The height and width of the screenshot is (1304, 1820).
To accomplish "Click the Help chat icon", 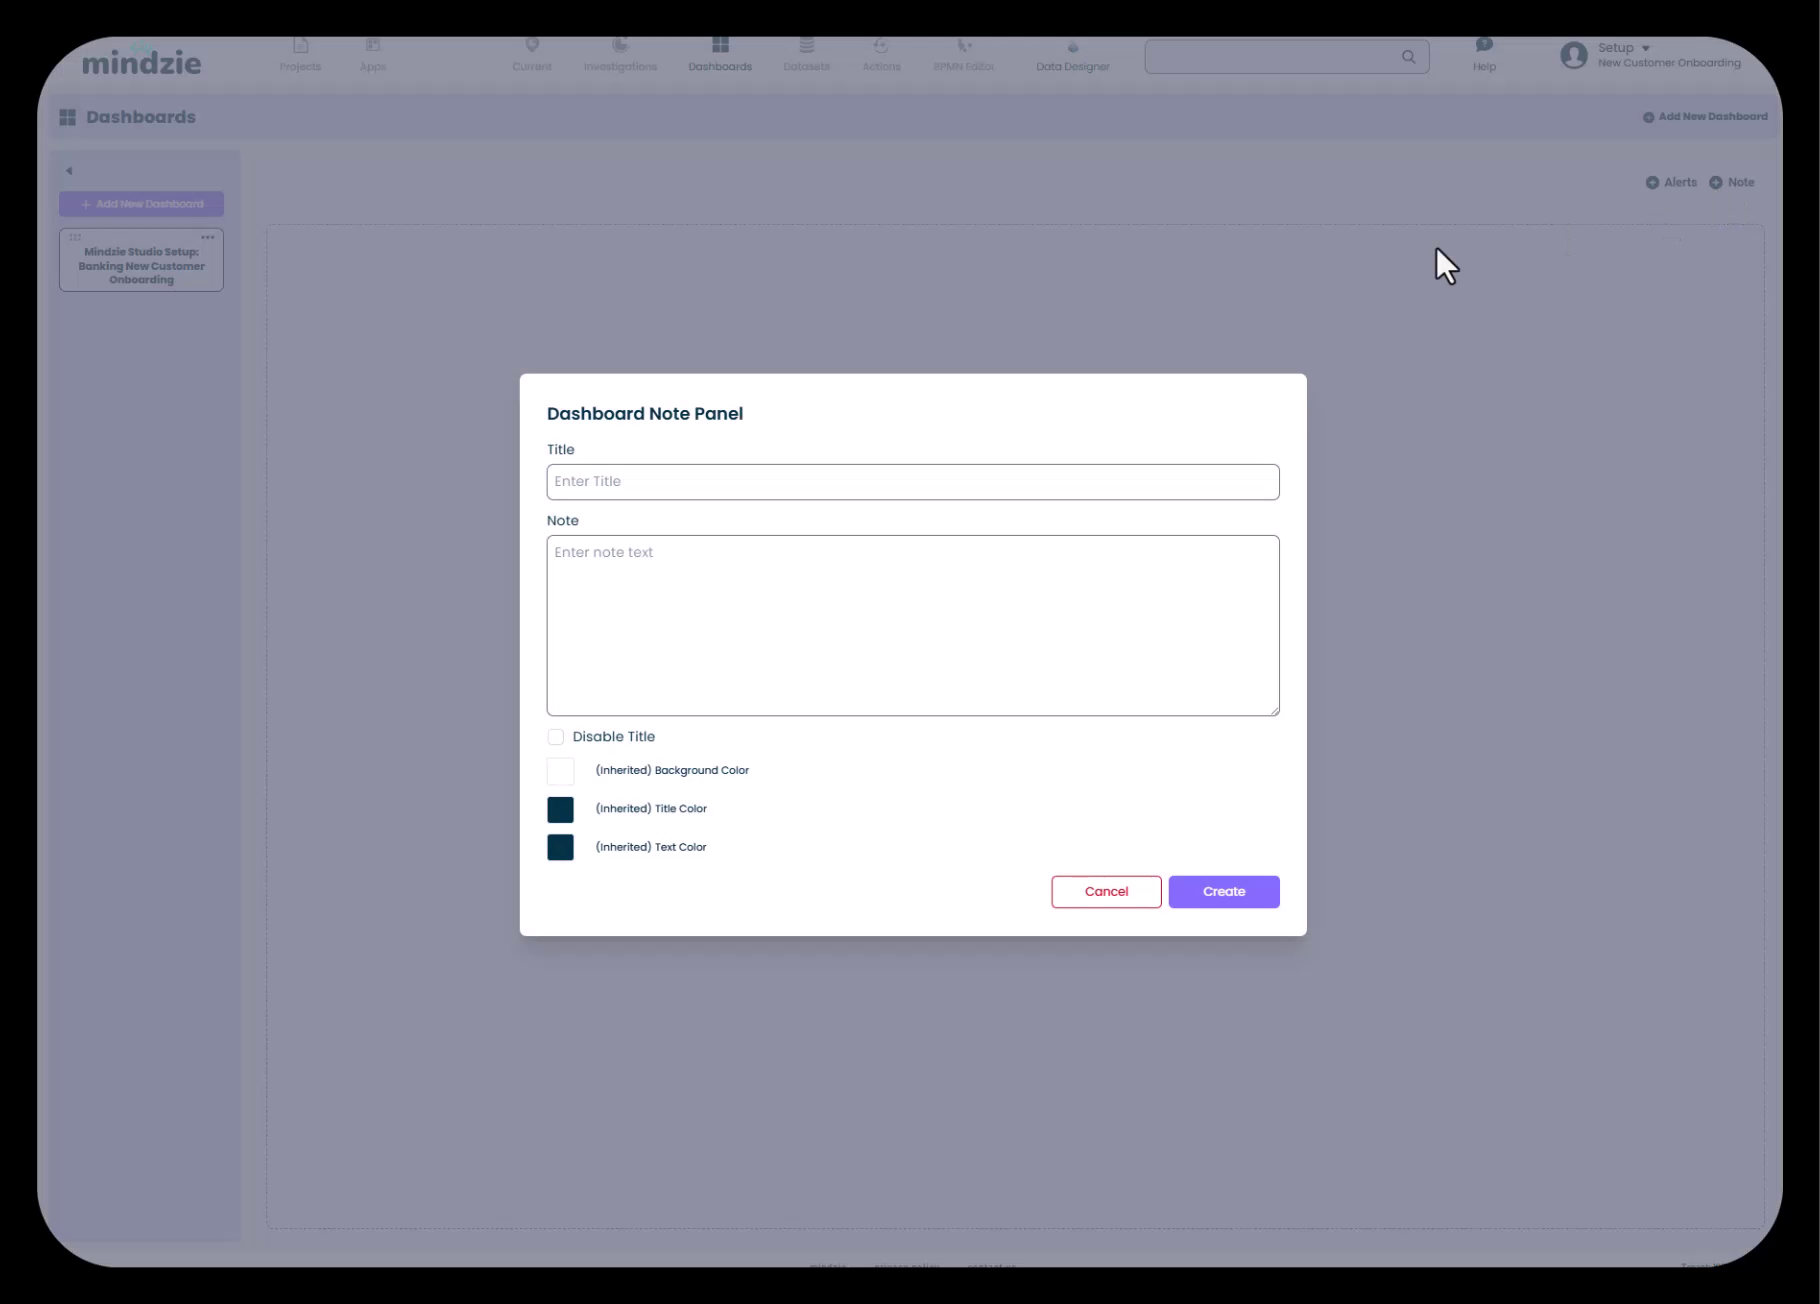I will click(1484, 45).
